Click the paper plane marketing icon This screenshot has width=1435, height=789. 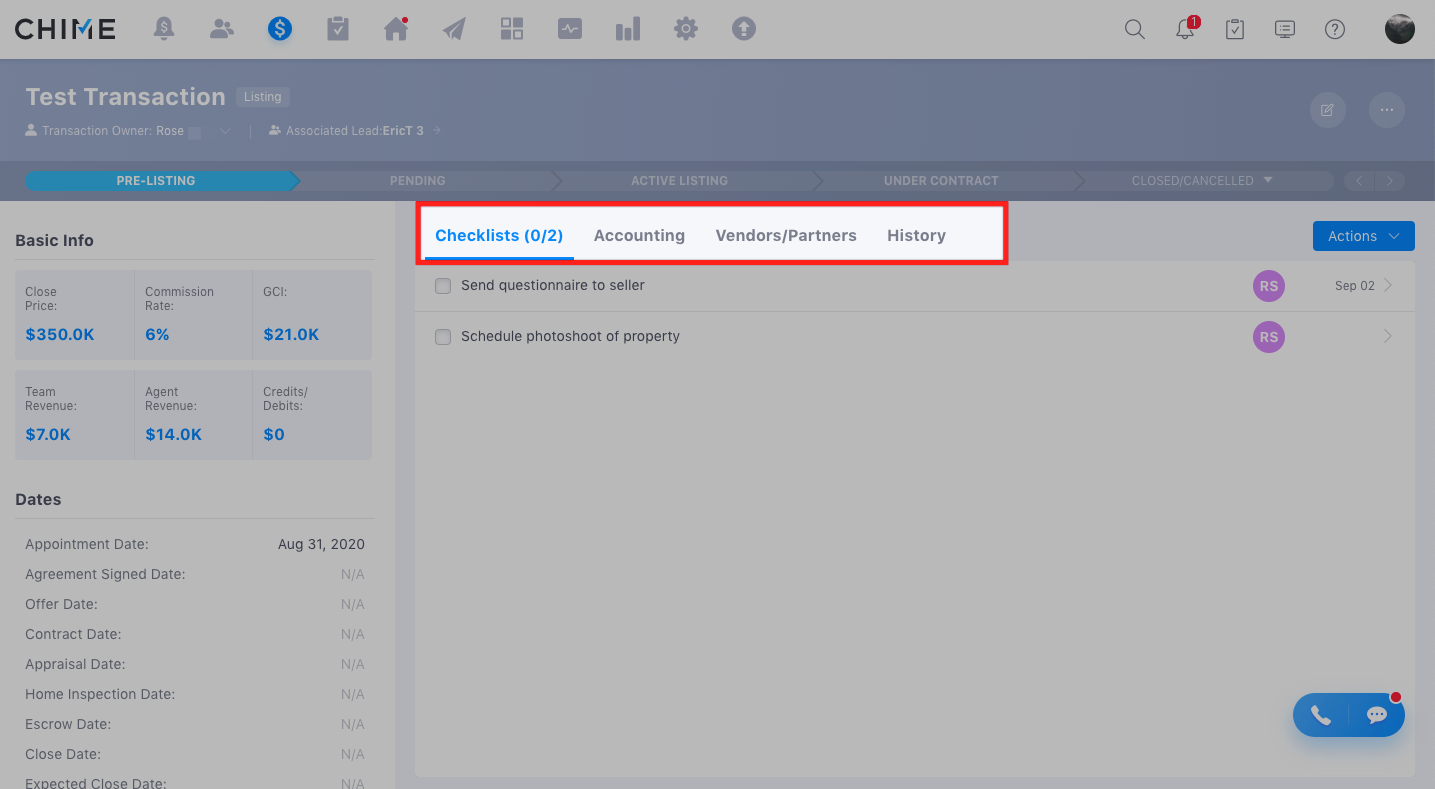tap(454, 29)
